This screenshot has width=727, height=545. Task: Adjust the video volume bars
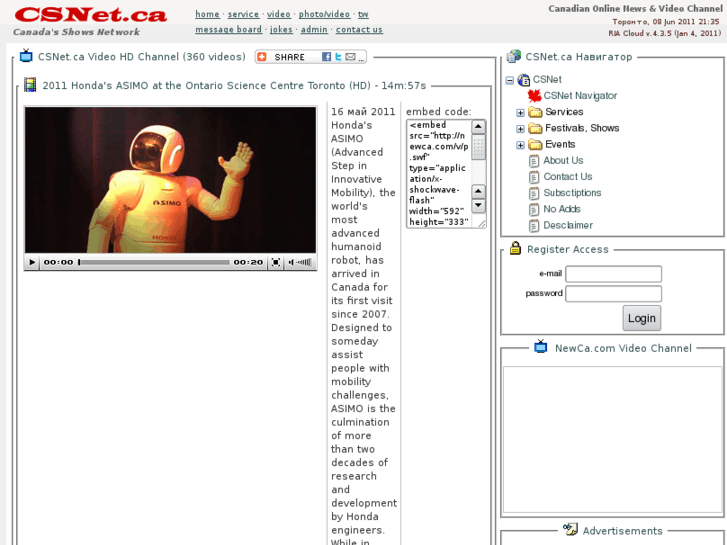click(x=304, y=263)
